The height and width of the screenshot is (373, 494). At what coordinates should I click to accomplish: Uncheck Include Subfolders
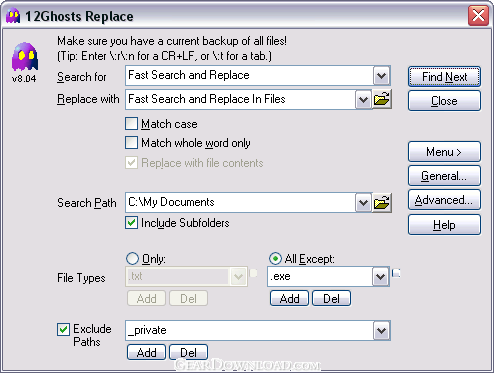[x=131, y=223]
